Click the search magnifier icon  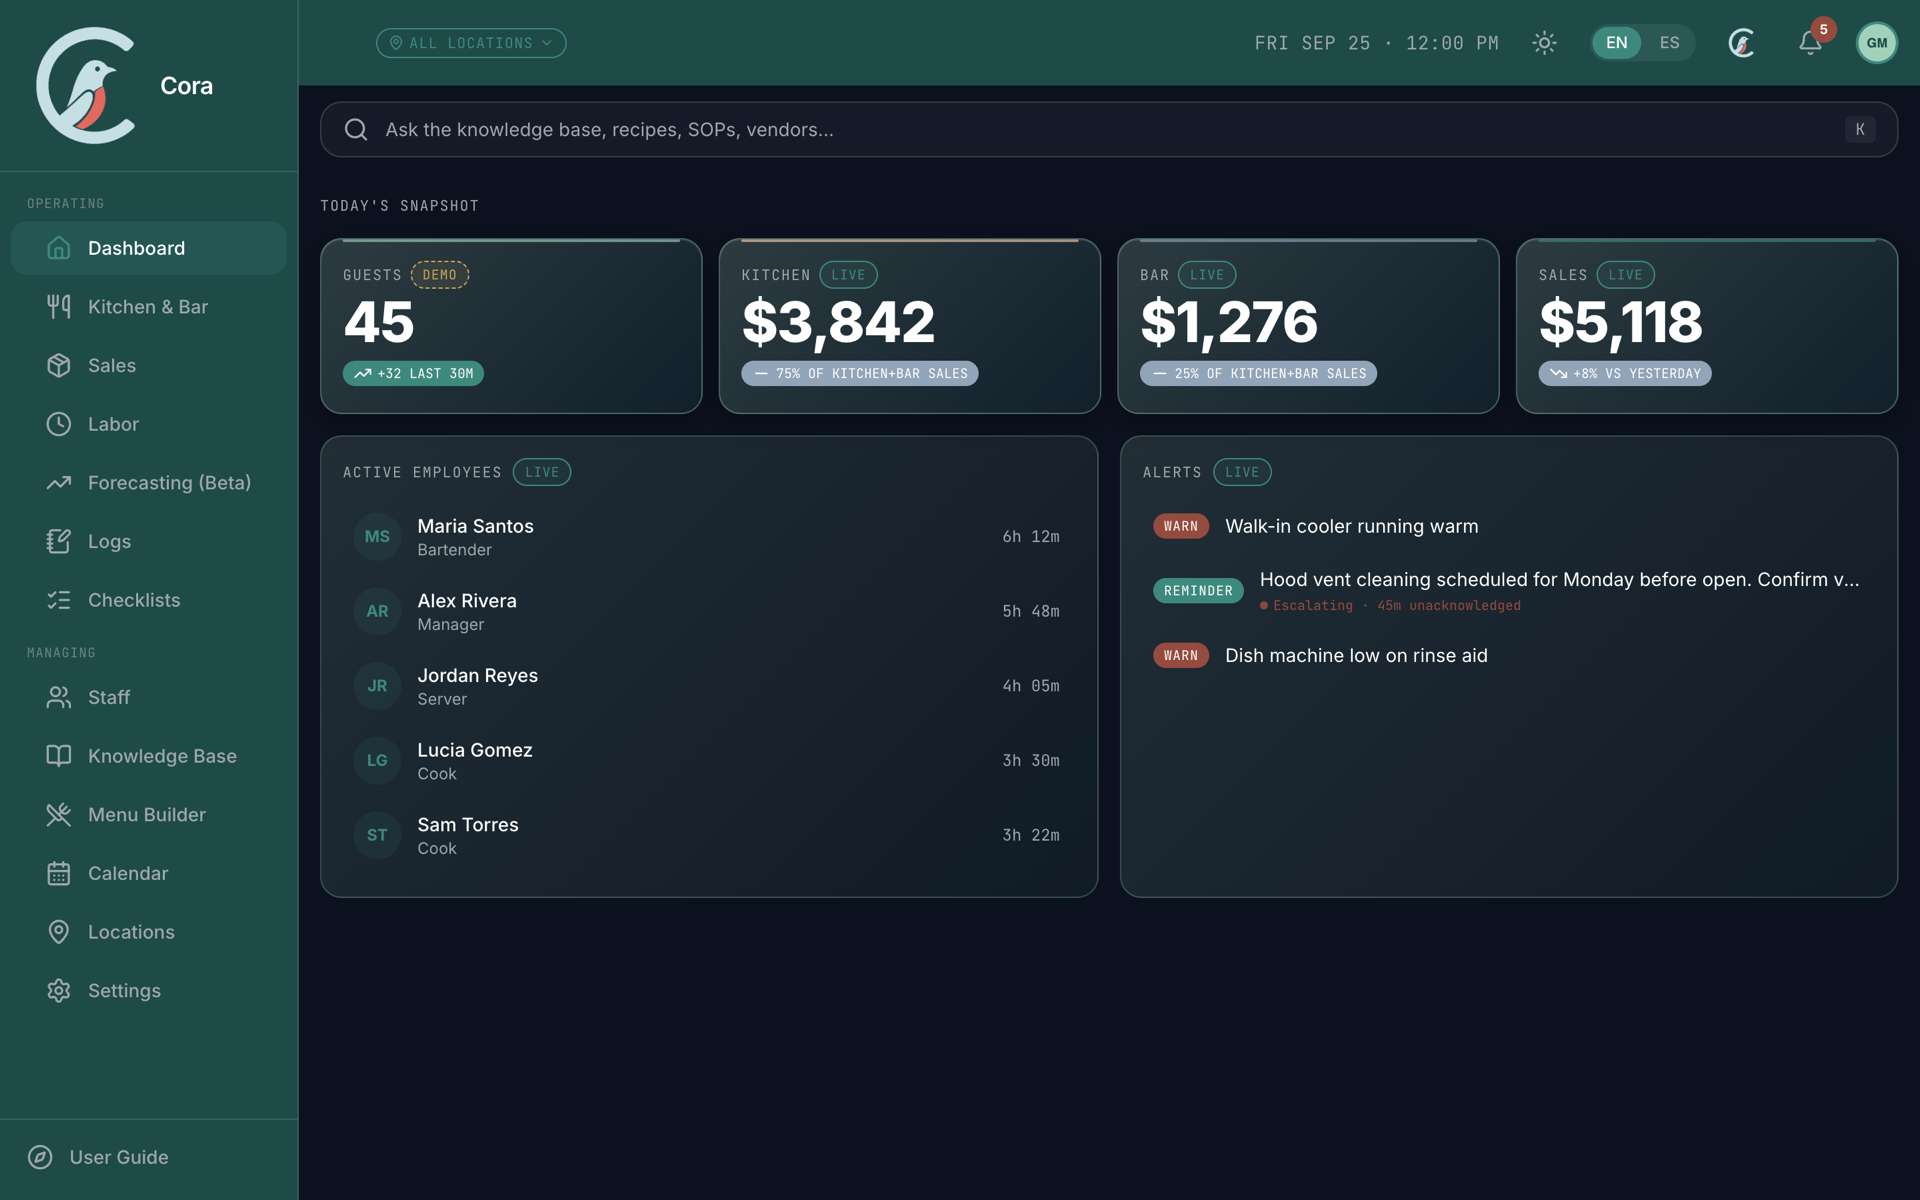pos(356,129)
